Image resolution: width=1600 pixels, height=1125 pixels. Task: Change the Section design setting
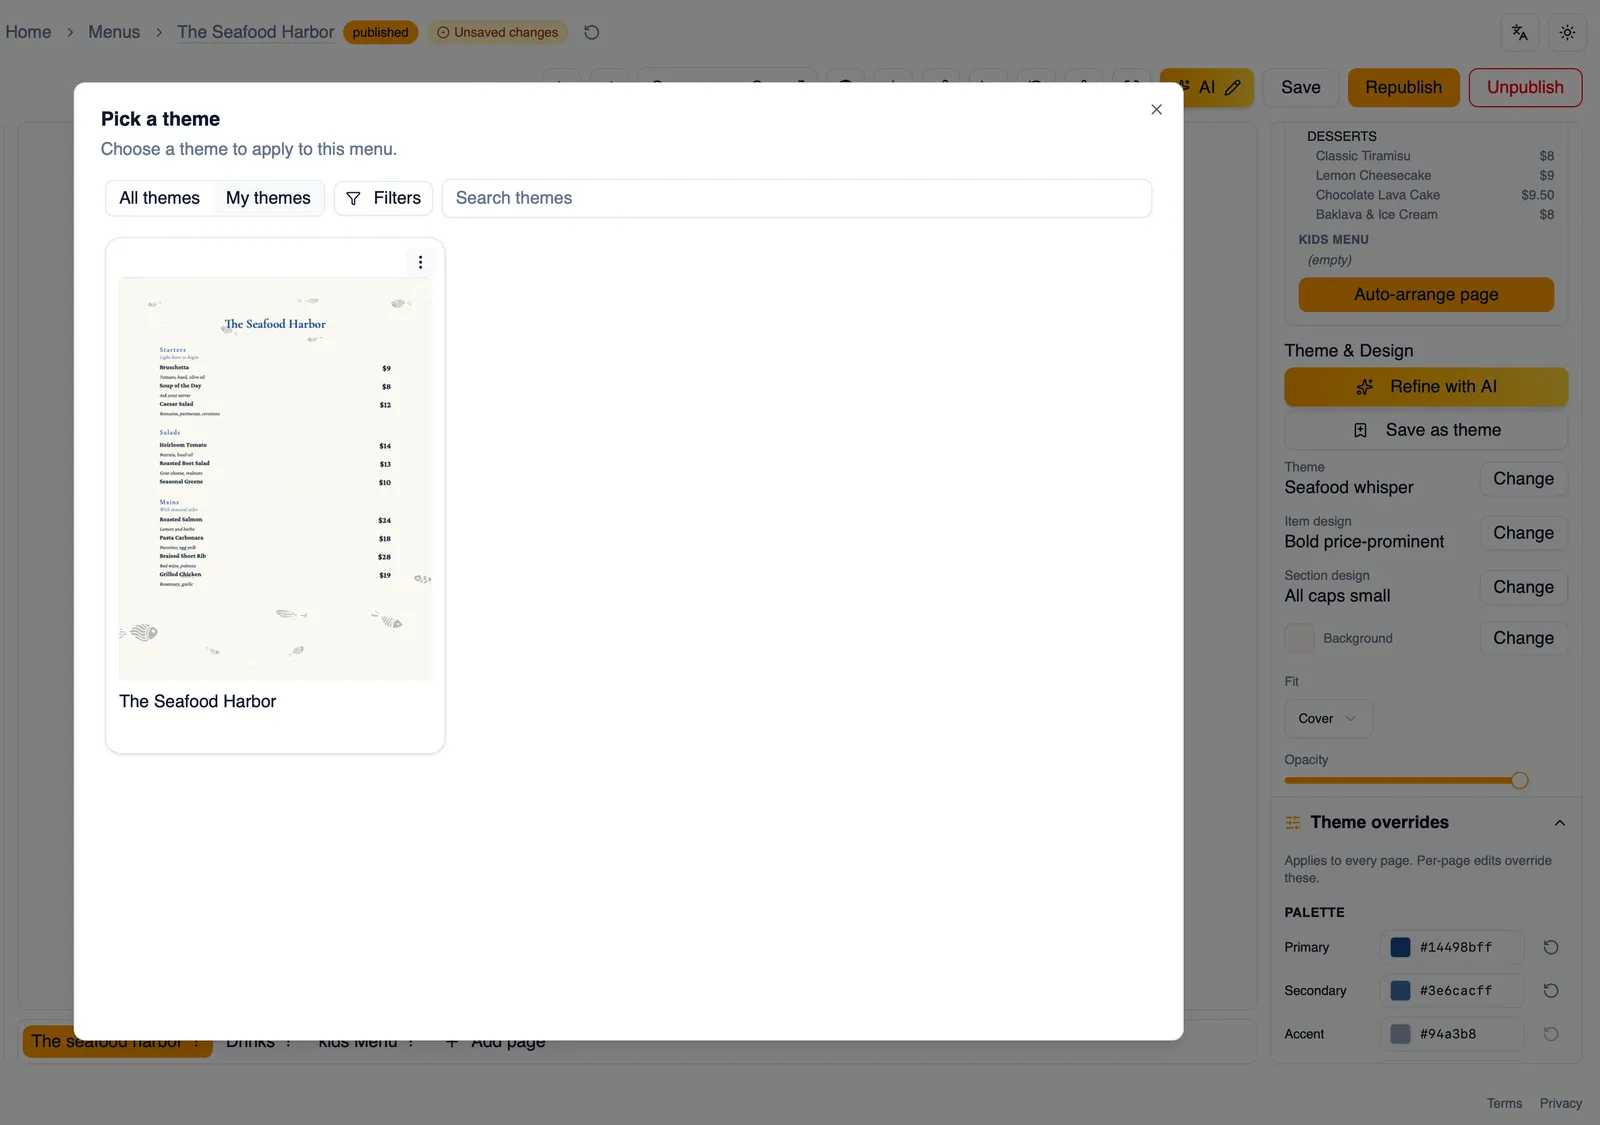[x=1523, y=587]
